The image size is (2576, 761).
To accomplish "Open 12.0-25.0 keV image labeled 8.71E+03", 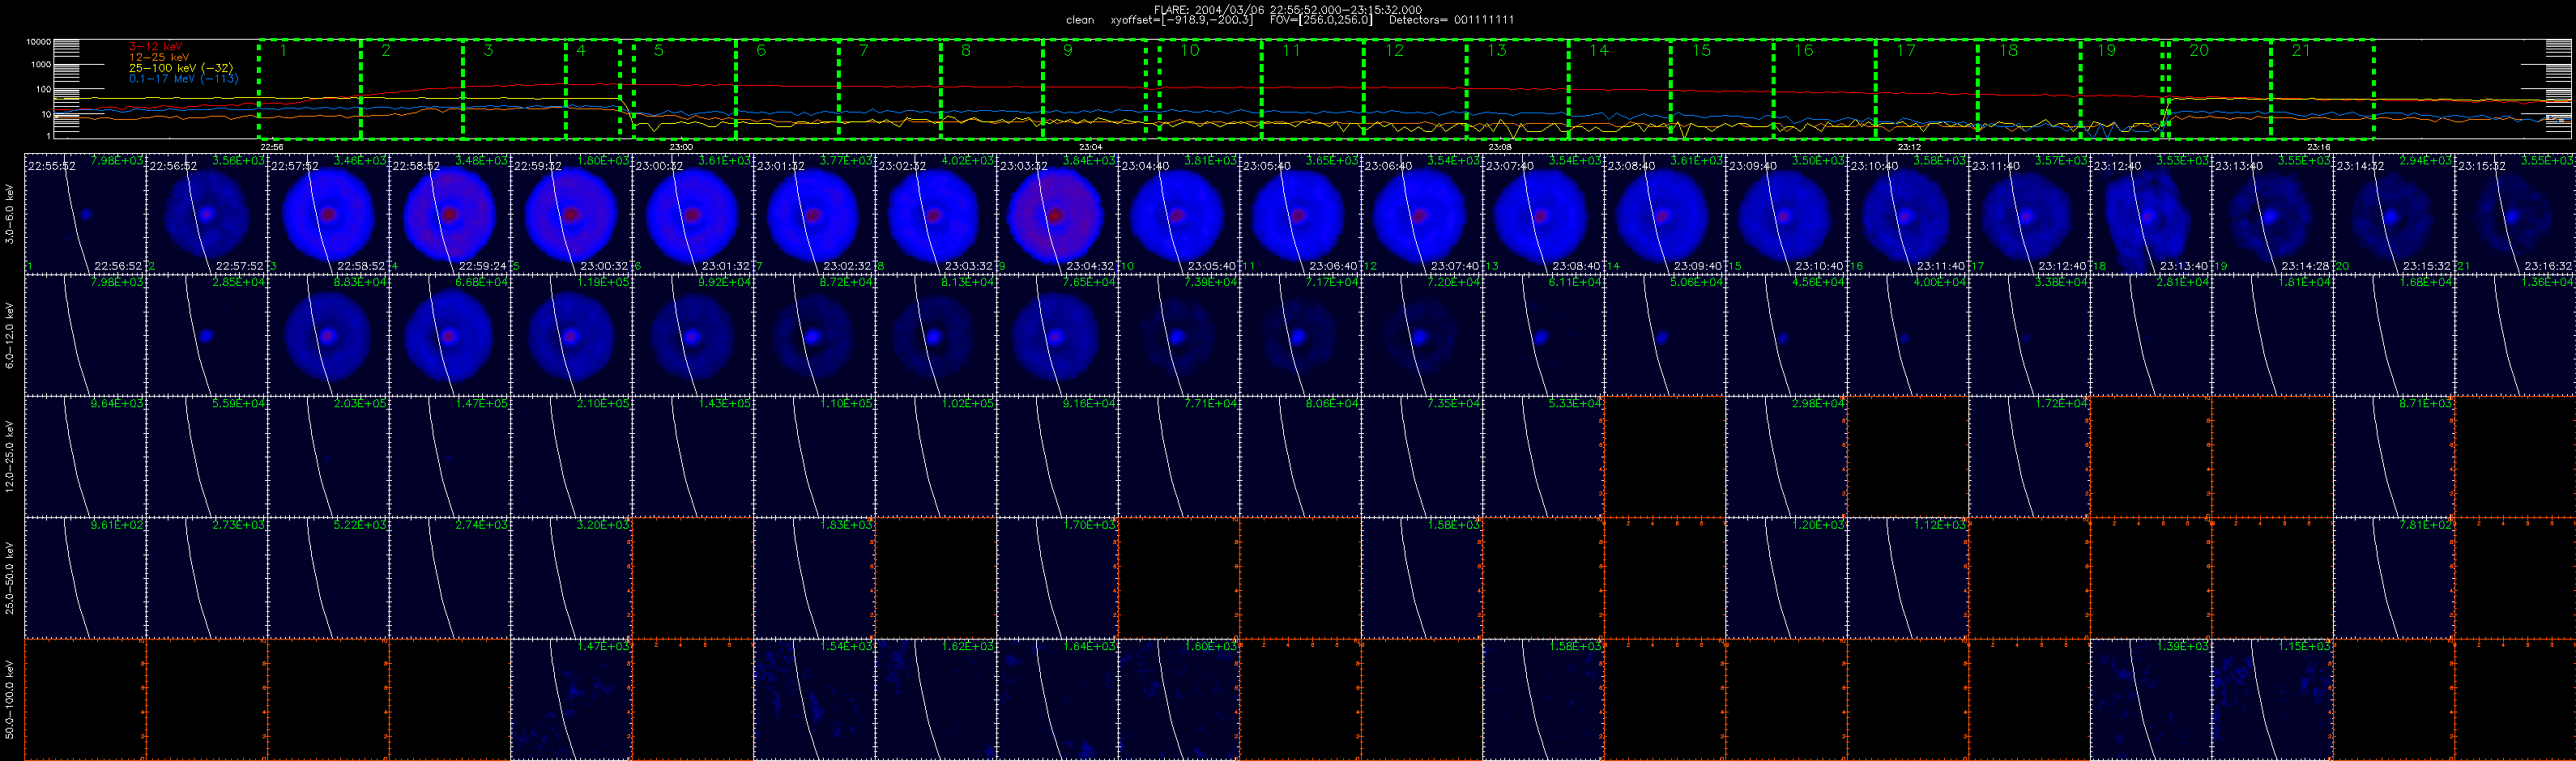I will pos(2394,456).
